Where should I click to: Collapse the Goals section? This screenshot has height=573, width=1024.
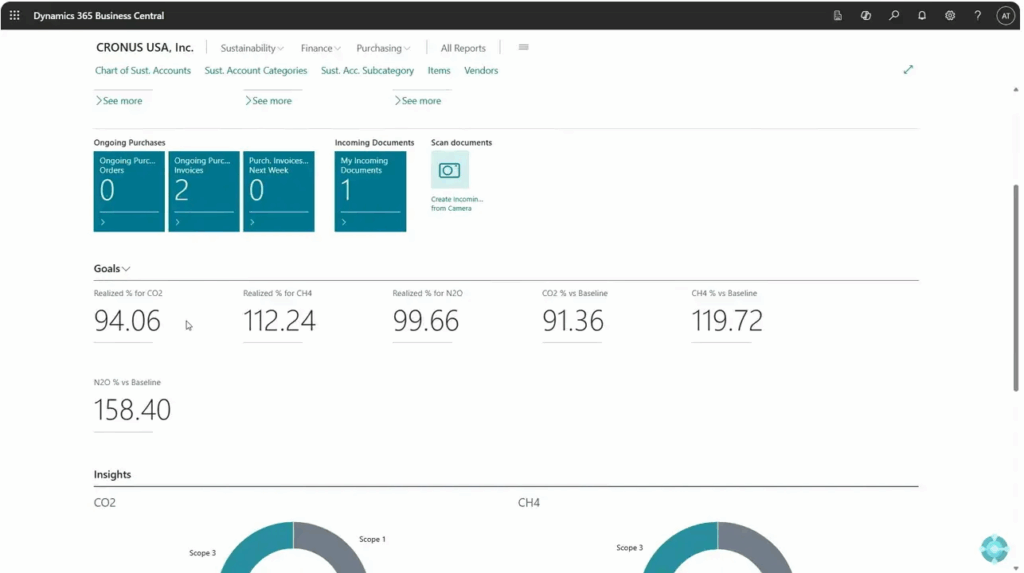(112, 269)
